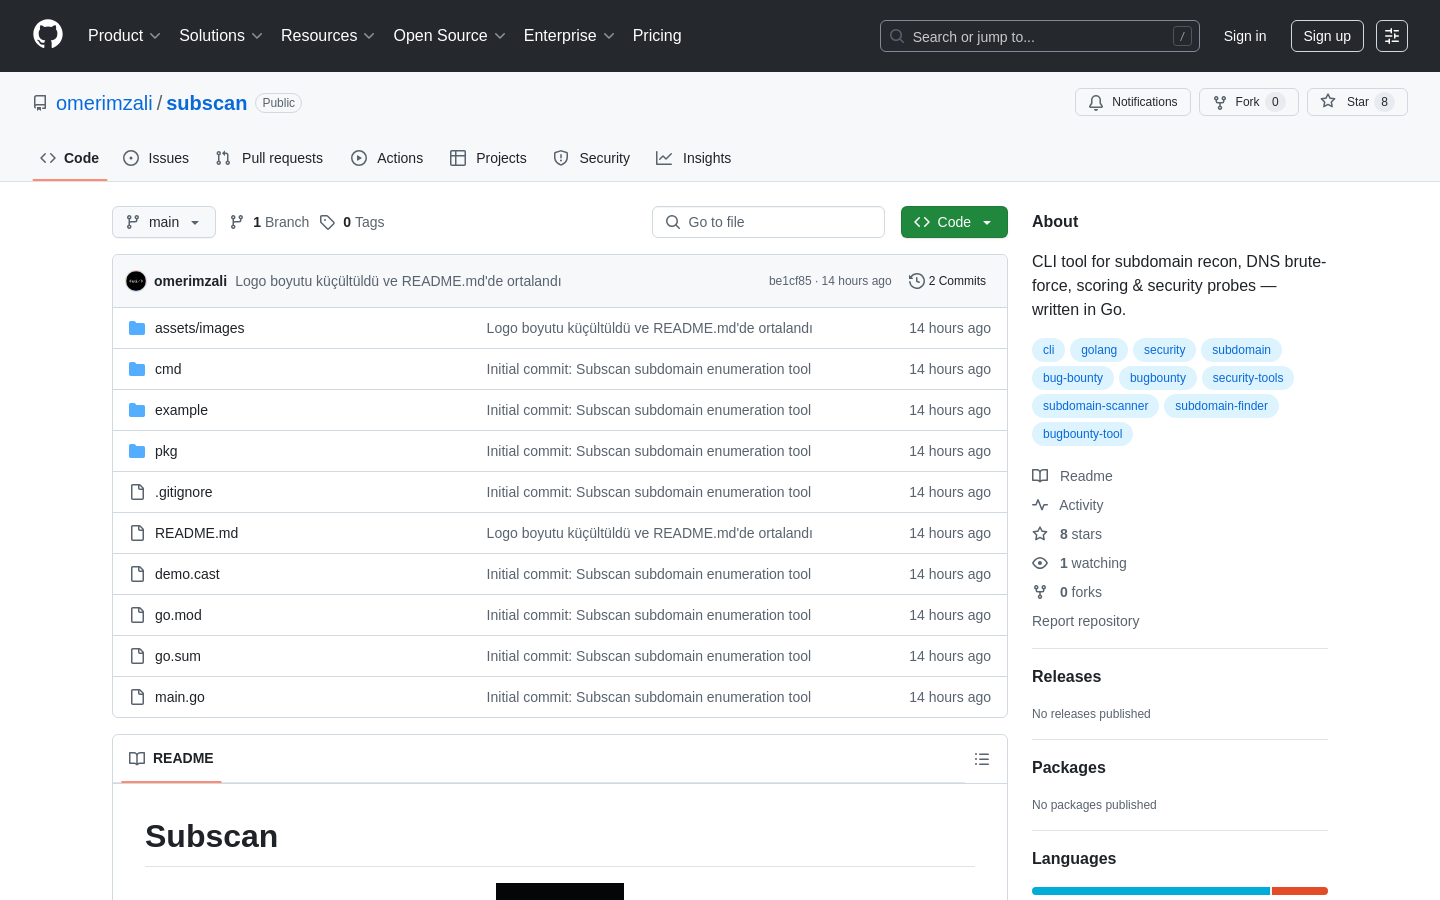Switch to the Pull requests tab
The image size is (1440, 900).
tap(269, 158)
